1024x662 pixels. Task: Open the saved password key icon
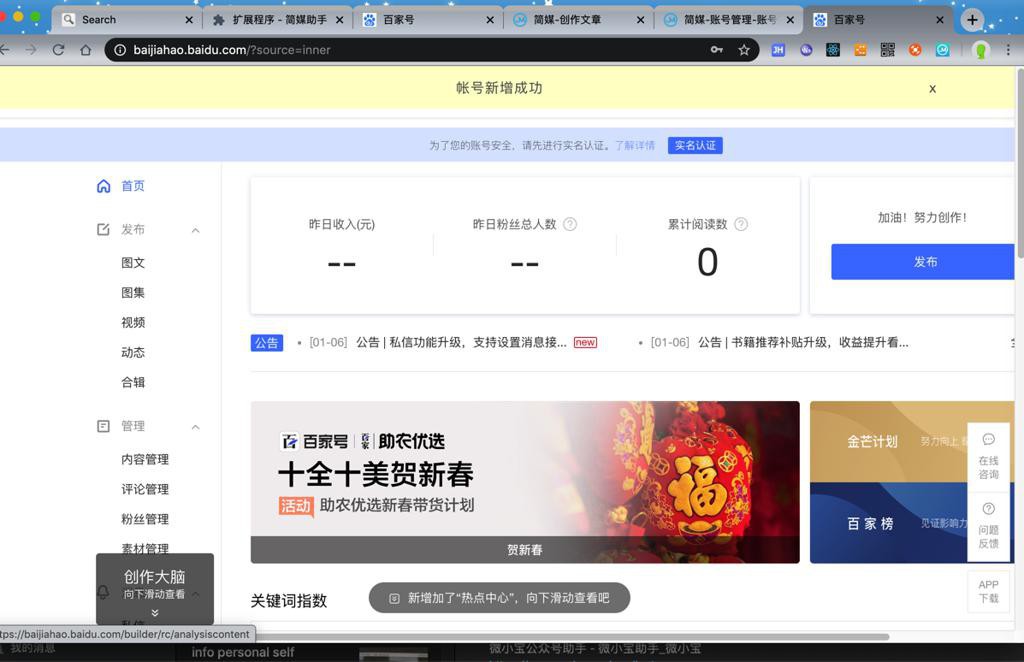[x=716, y=50]
